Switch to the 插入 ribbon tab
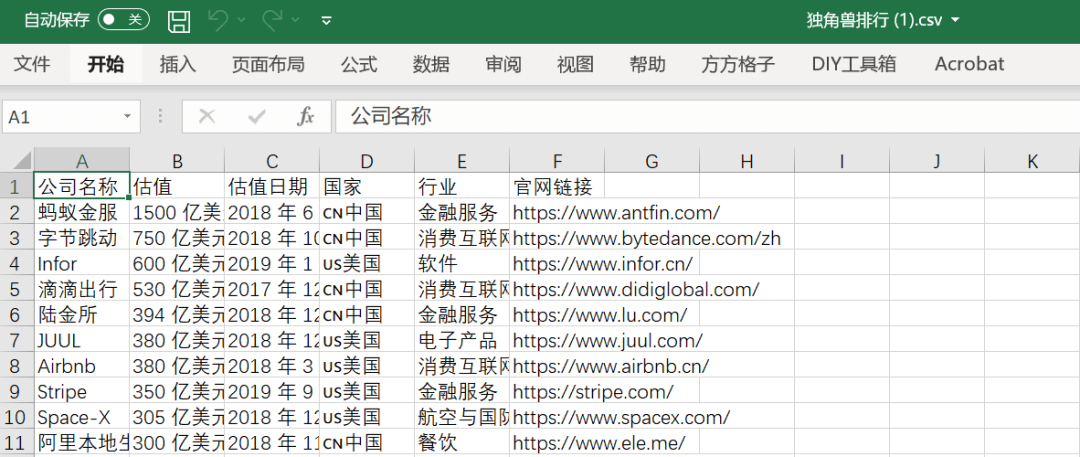The width and height of the screenshot is (1080, 457). click(178, 64)
